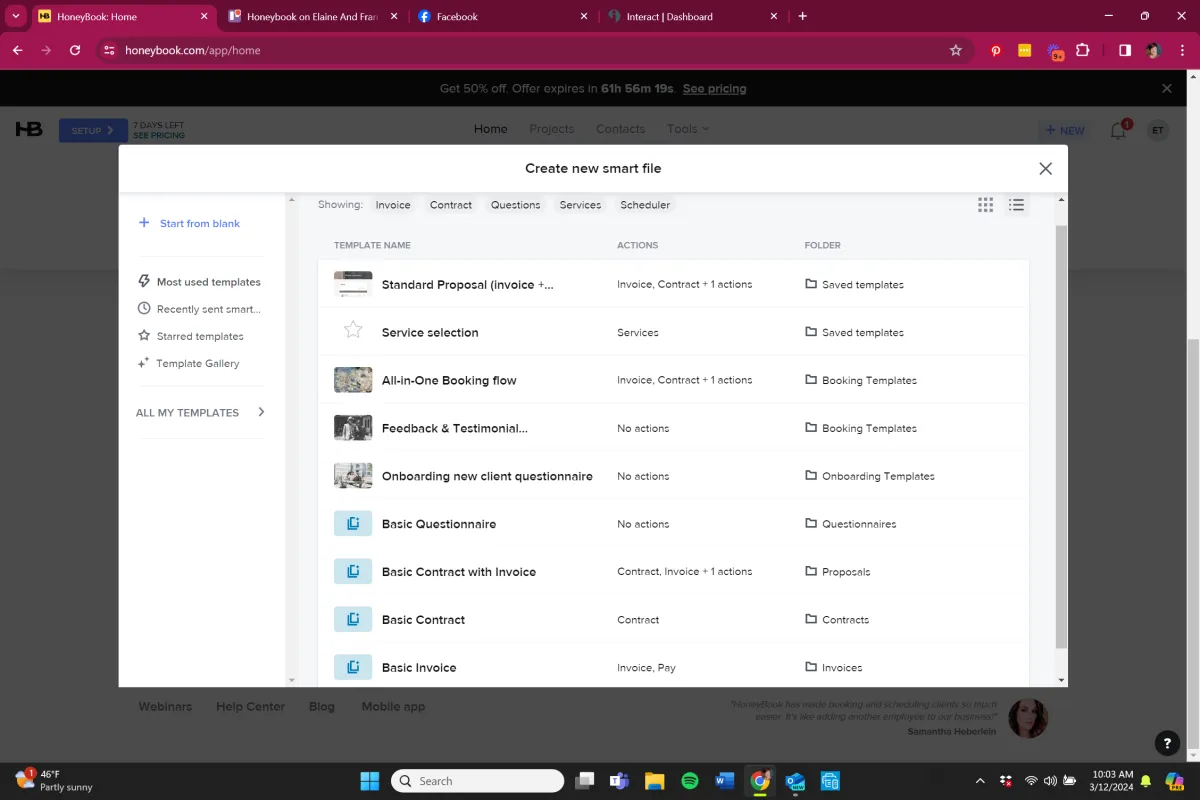
Task: Click Start from blank
Action: tap(199, 224)
